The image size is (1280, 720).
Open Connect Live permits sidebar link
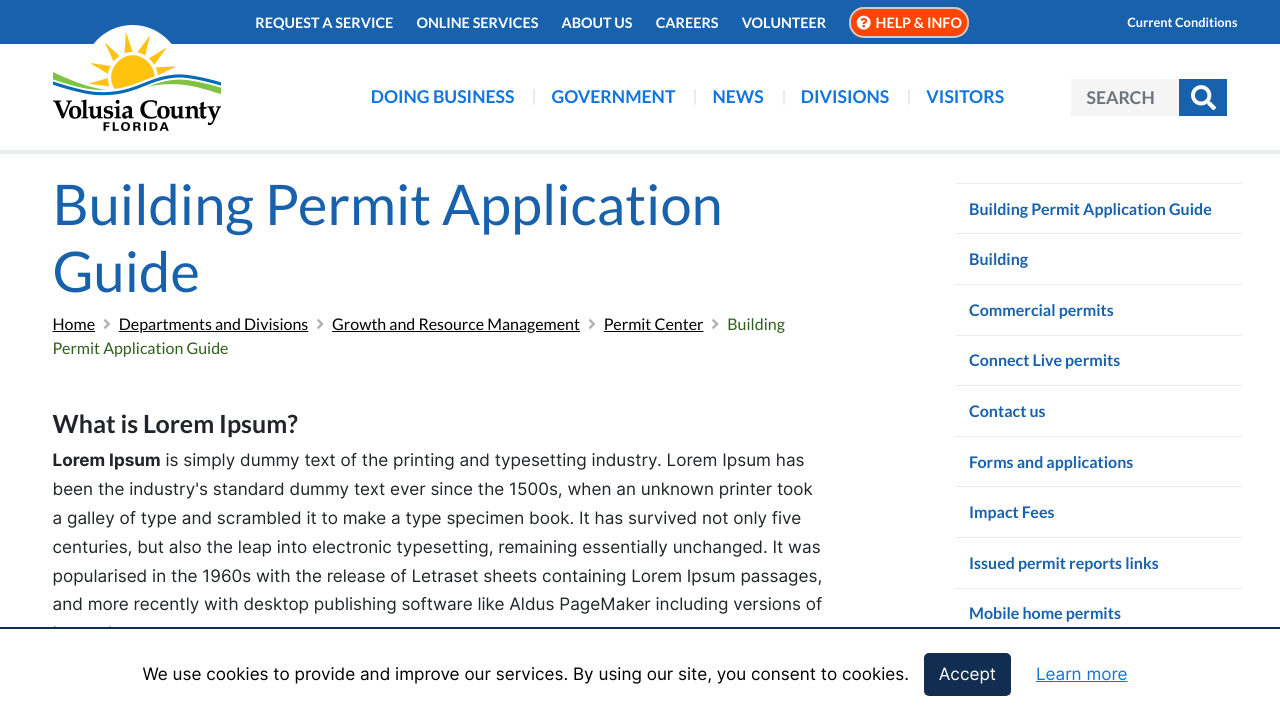coord(1044,360)
